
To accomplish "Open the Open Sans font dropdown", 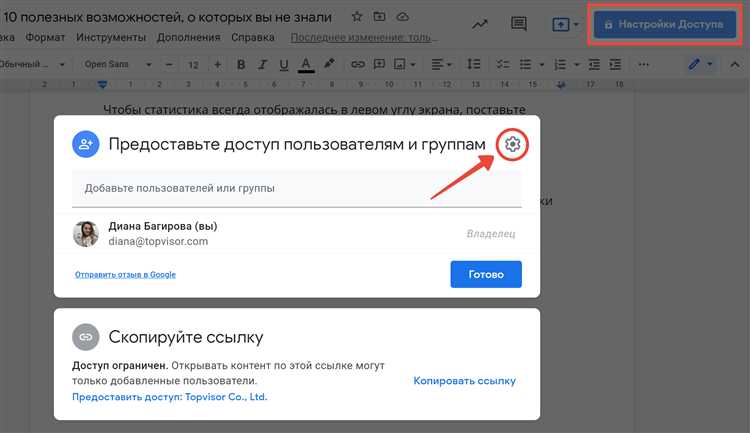I will click(117, 64).
